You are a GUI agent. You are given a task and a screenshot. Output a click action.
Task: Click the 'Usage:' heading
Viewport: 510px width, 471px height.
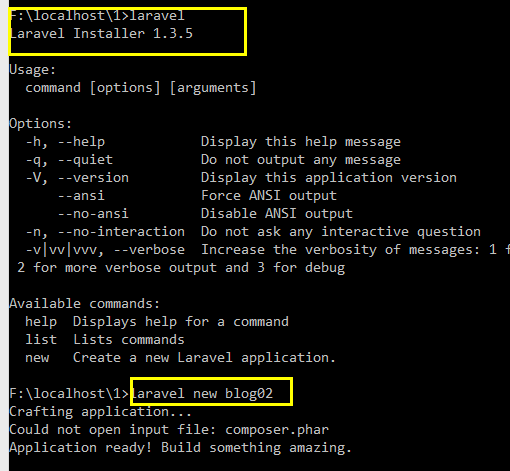coord(32,69)
